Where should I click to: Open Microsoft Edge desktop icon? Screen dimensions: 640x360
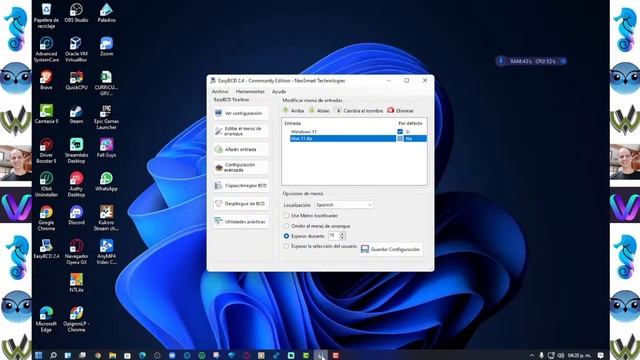(x=46, y=320)
